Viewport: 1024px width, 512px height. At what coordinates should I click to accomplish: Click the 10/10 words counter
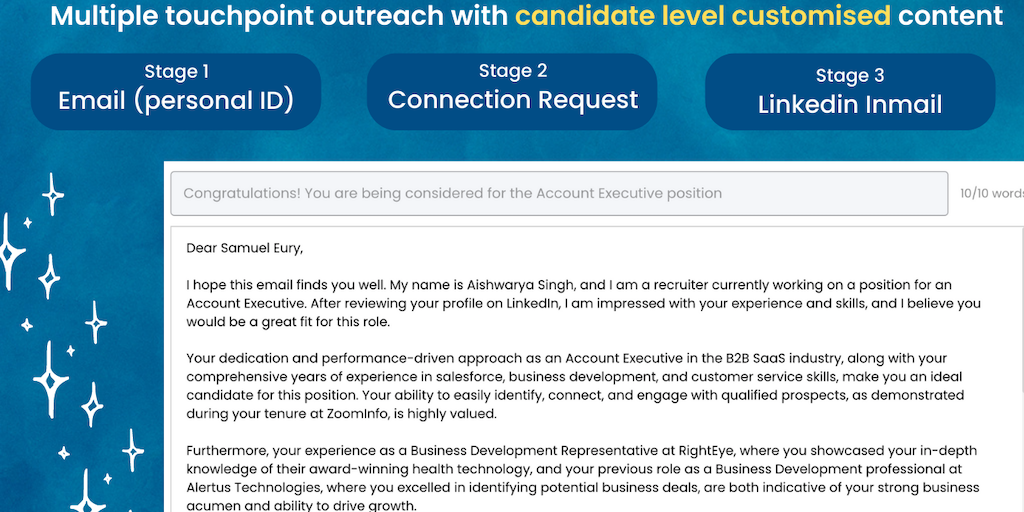[991, 193]
